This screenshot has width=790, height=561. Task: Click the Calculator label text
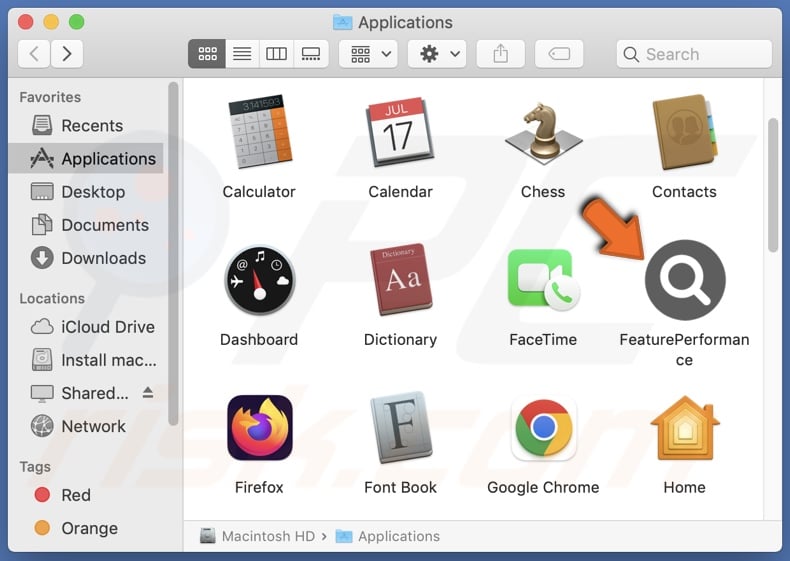[259, 192]
